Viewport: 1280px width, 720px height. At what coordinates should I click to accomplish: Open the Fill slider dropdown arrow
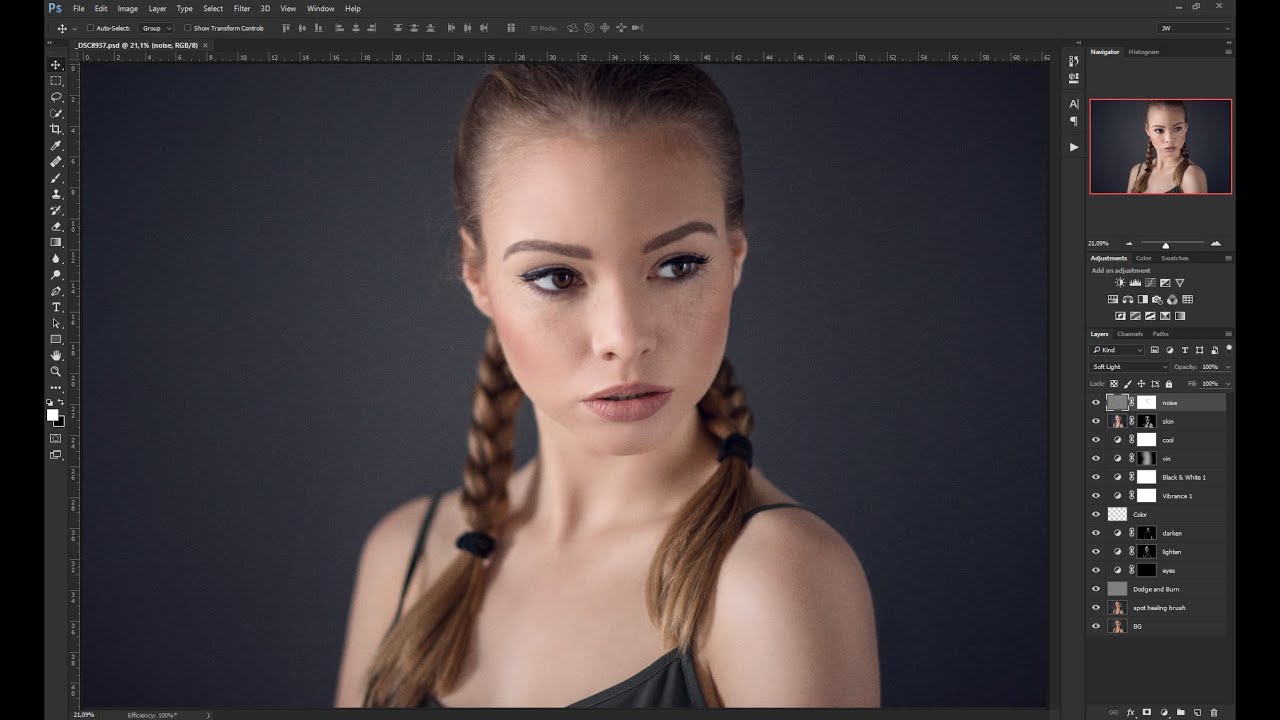point(1228,384)
